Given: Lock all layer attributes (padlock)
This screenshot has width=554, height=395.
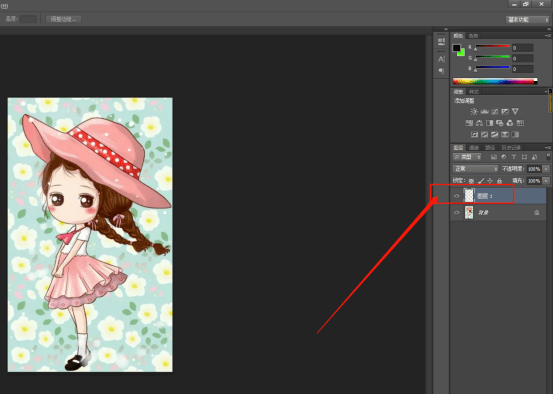Looking at the screenshot, I should (x=499, y=181).
